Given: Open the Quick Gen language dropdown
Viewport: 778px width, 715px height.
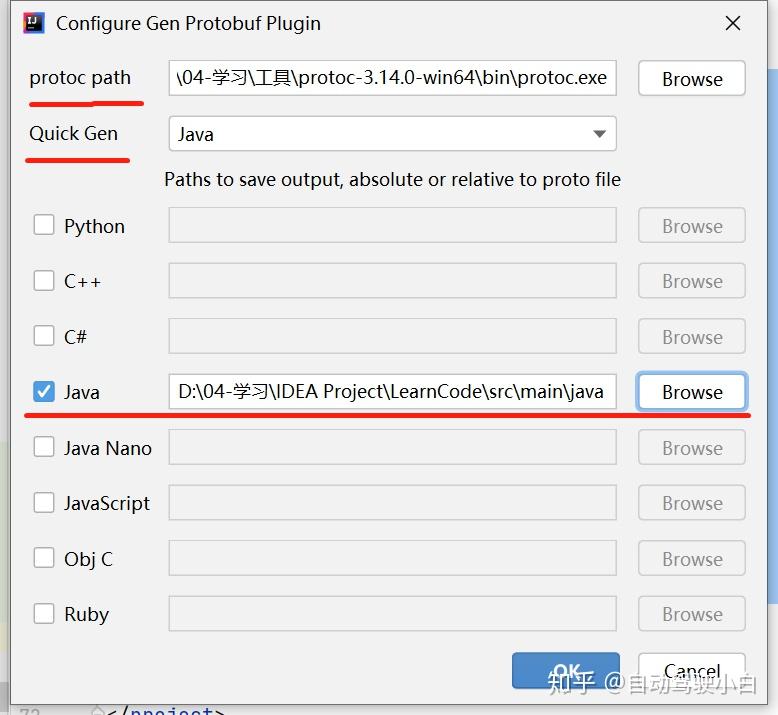Looking at the screenshot, I should [x=391, y=134].
